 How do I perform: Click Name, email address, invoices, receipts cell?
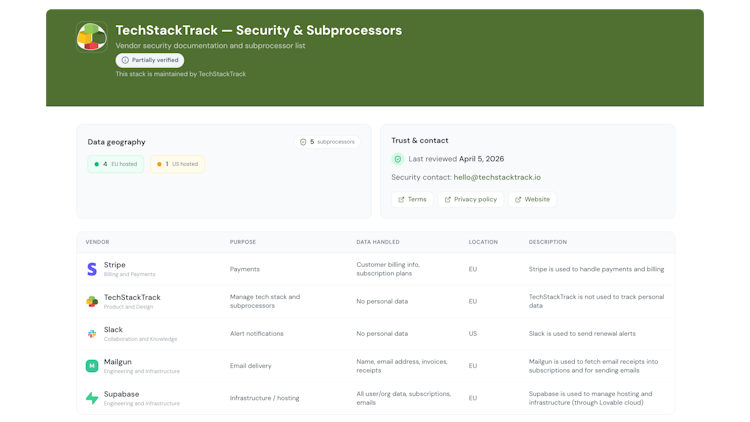coord(402,366)
